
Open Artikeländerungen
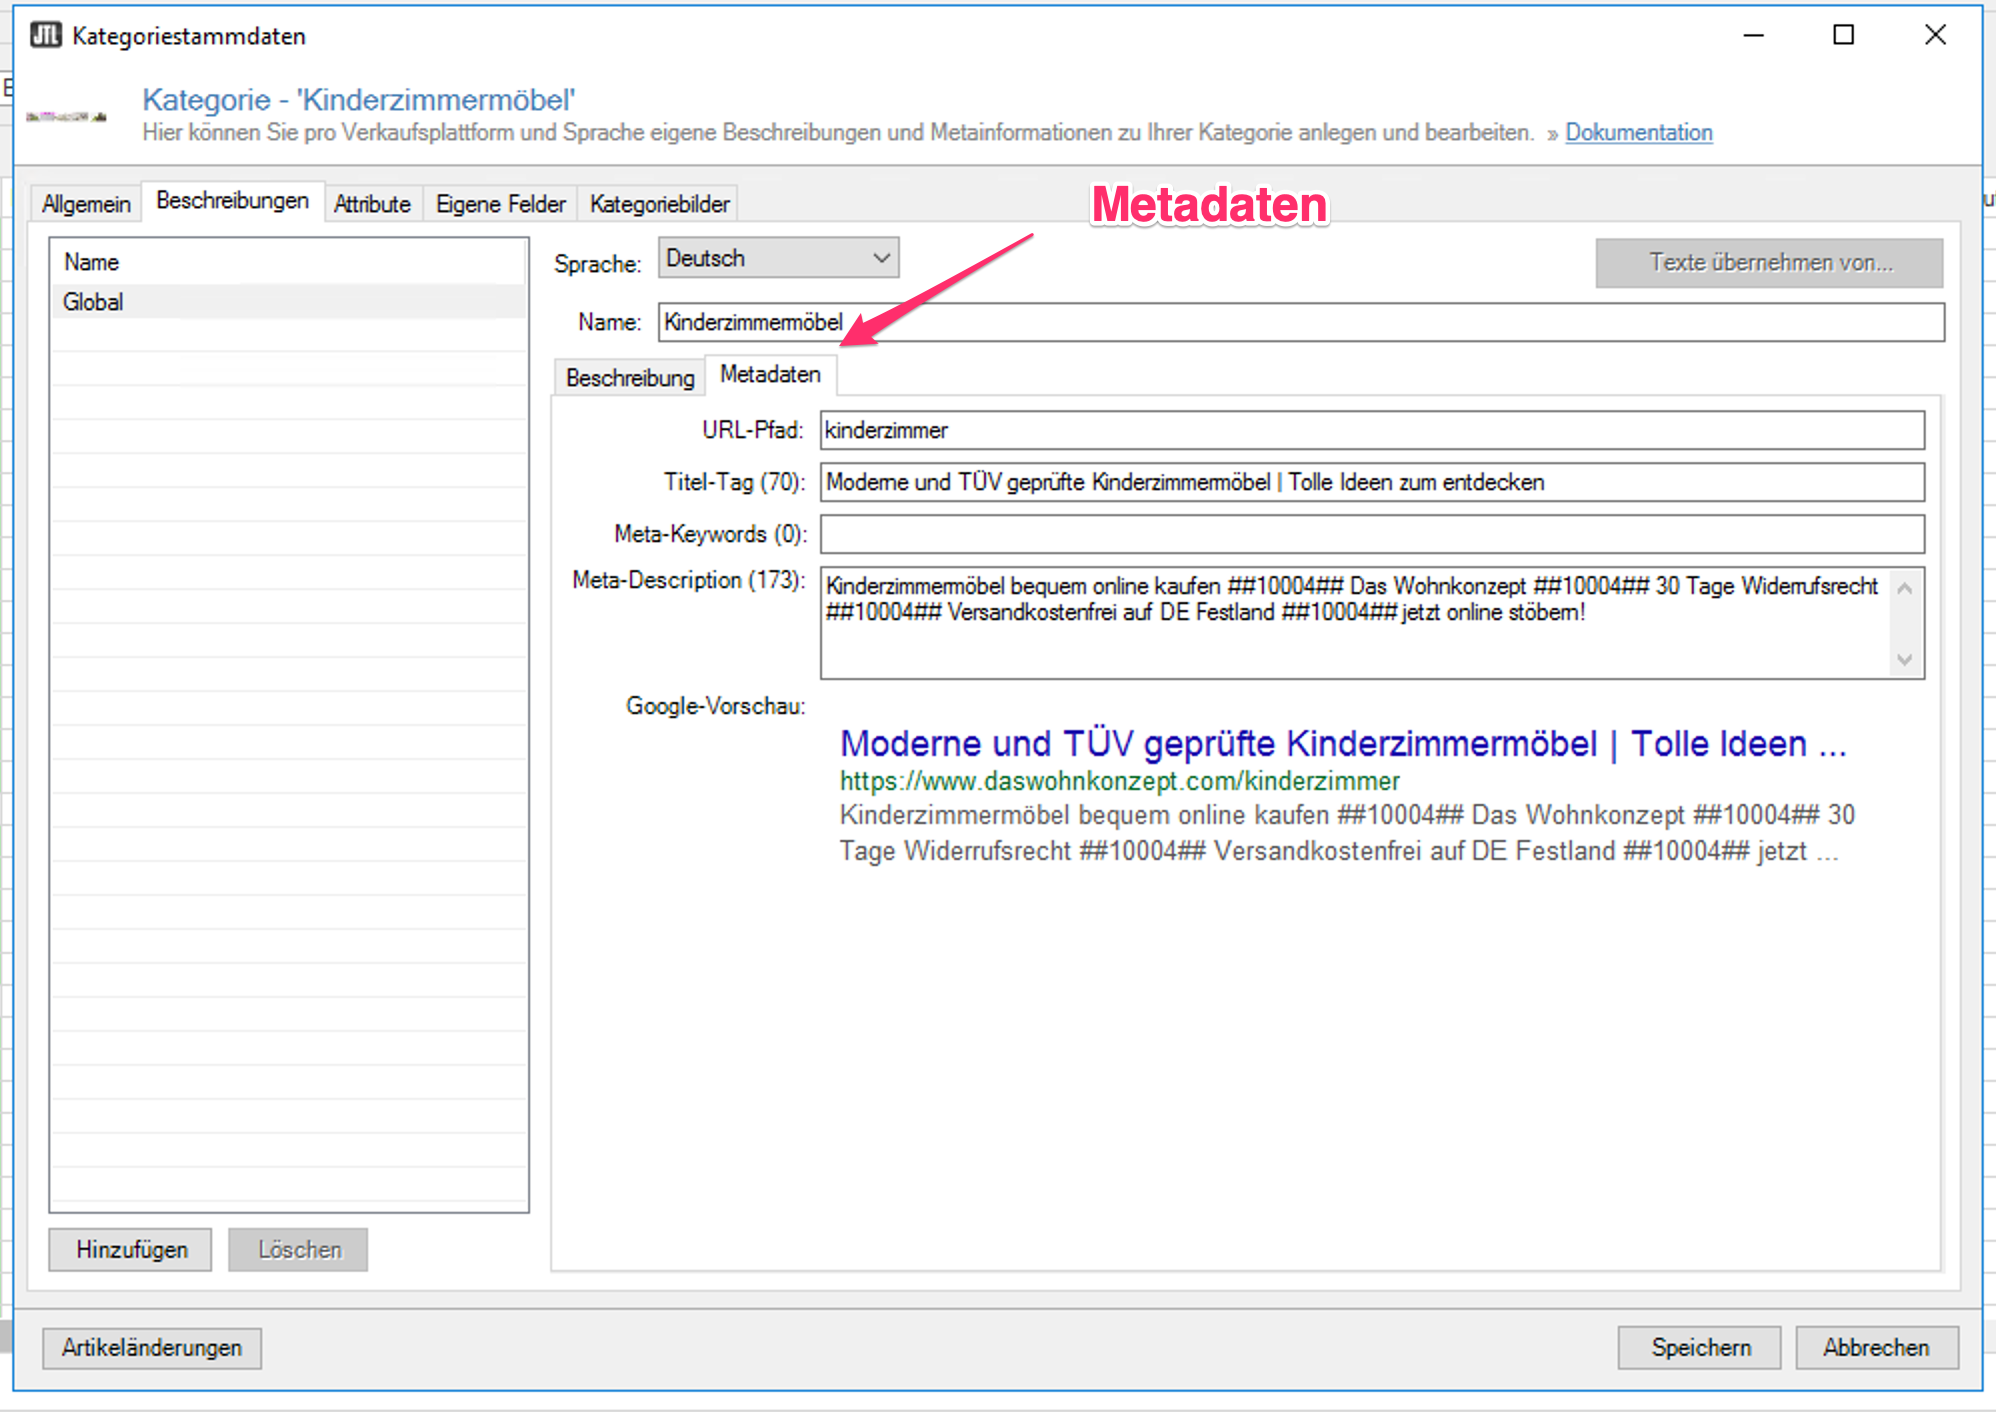click(152, 1347)
